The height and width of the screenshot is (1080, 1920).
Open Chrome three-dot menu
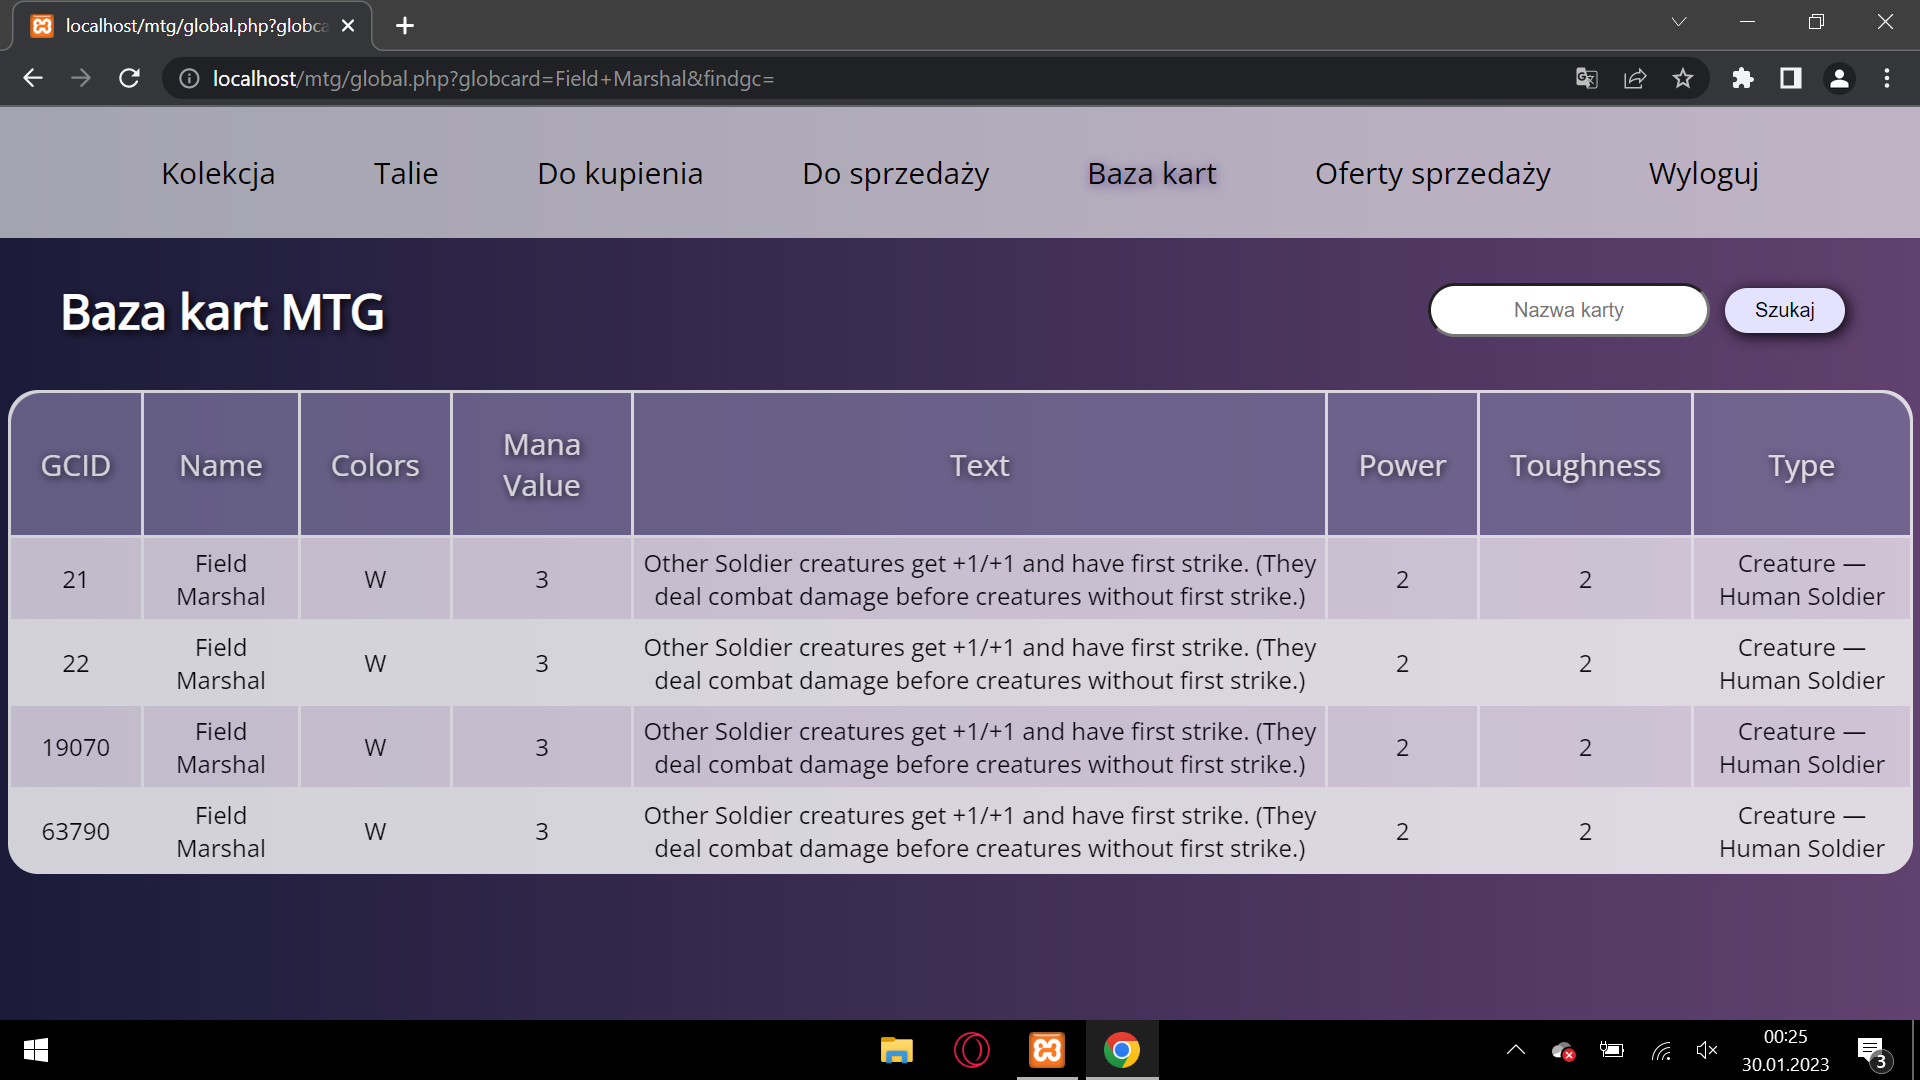point(1887,78)
